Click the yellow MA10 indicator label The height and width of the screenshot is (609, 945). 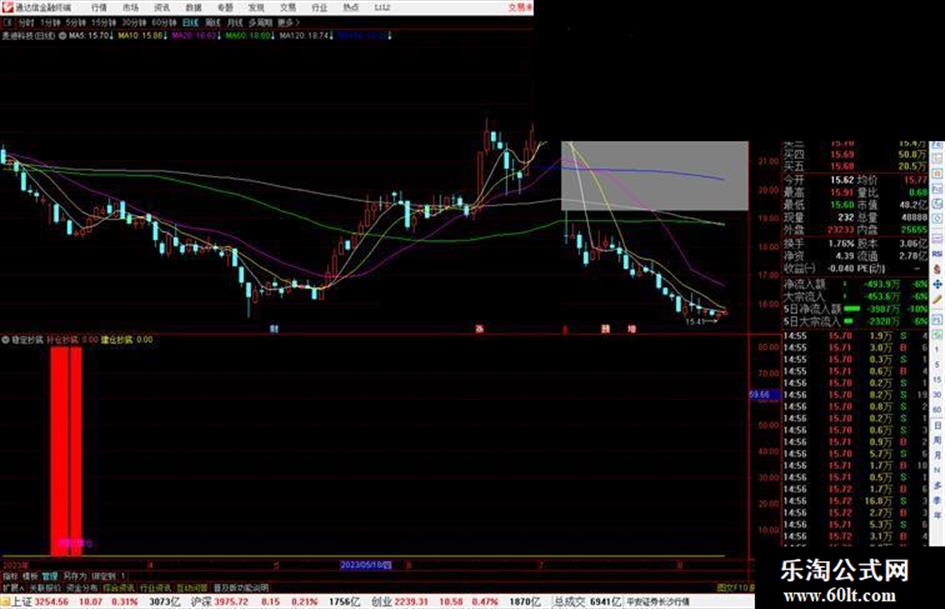pyautogui.click(x=142, y=36)
